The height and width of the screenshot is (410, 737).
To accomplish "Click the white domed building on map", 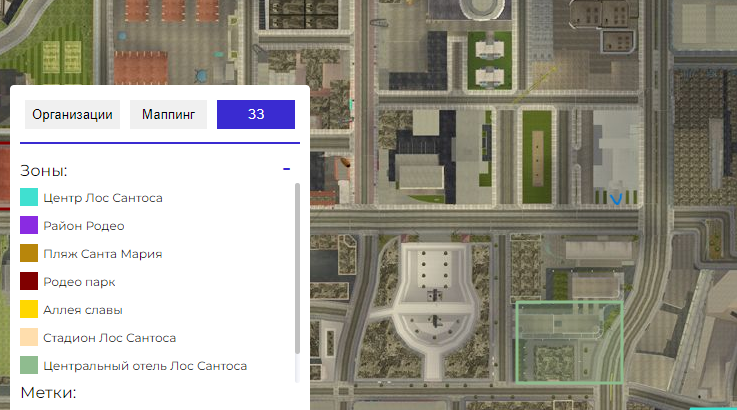I will tap(433, 292).
